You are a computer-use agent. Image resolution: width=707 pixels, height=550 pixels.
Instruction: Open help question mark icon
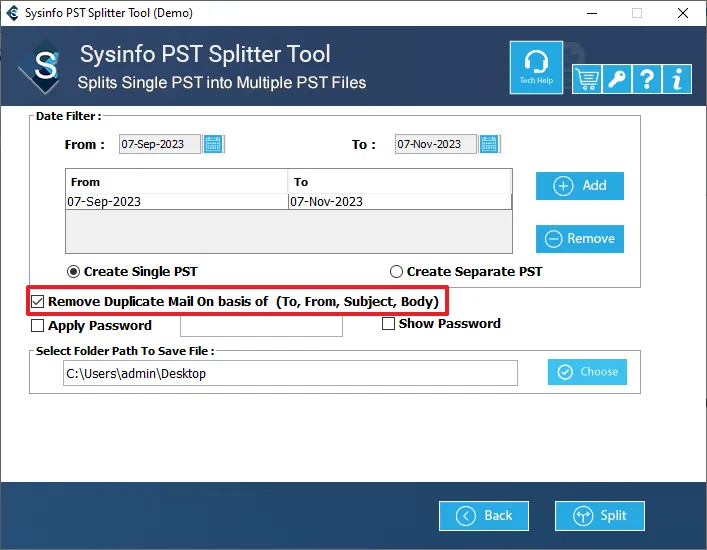(647, 79)
